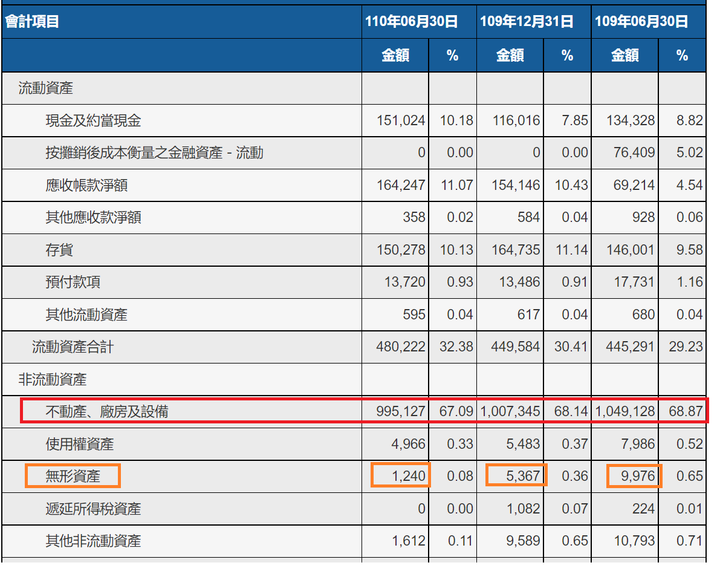720x574 pixels.
Task: Select the 無形資產 row label
Action: pyautogui.click(x=73, y=477)
